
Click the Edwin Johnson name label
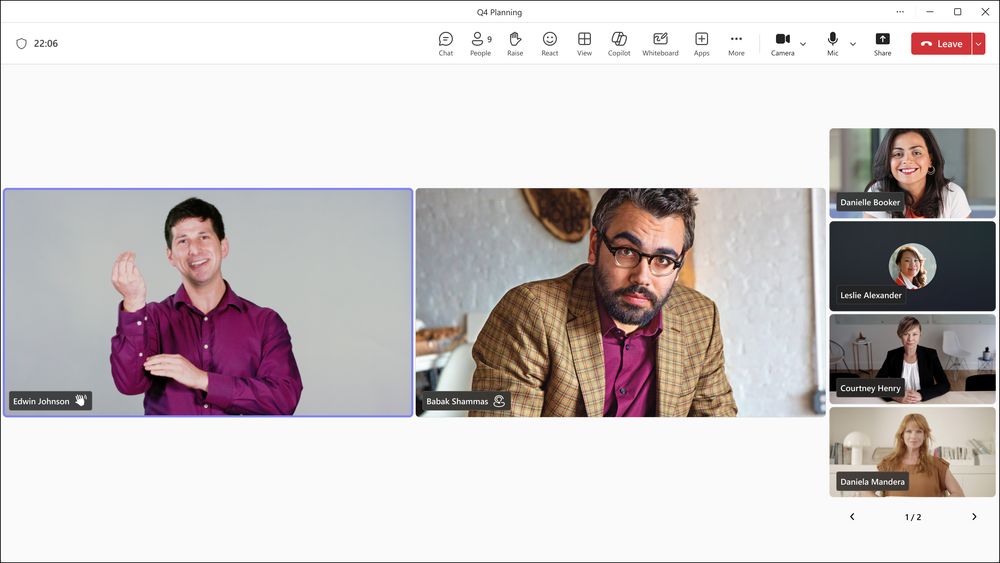pos(41,401)
